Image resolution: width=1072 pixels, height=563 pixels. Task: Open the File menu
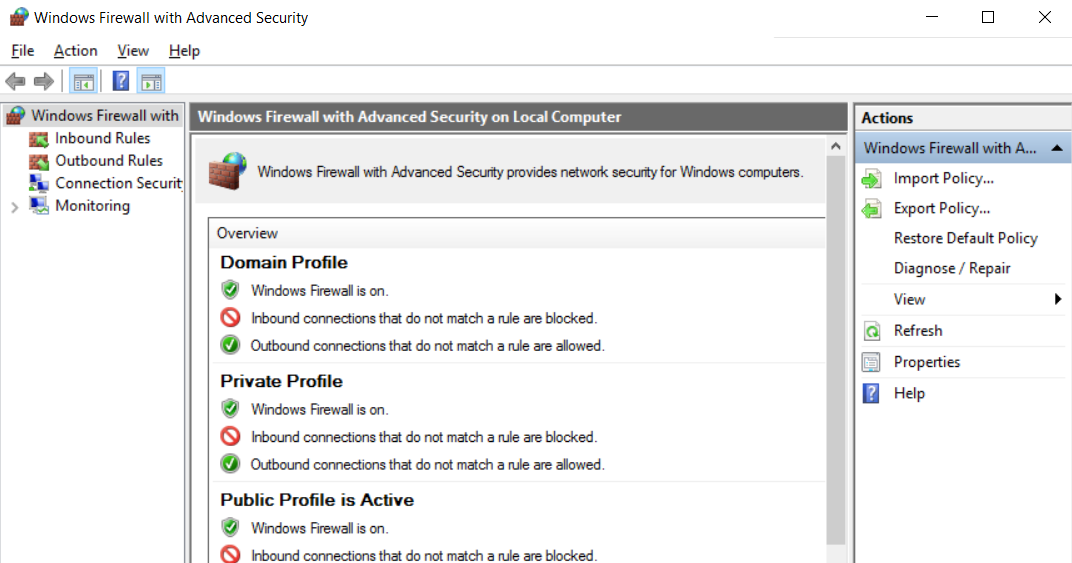23,51
